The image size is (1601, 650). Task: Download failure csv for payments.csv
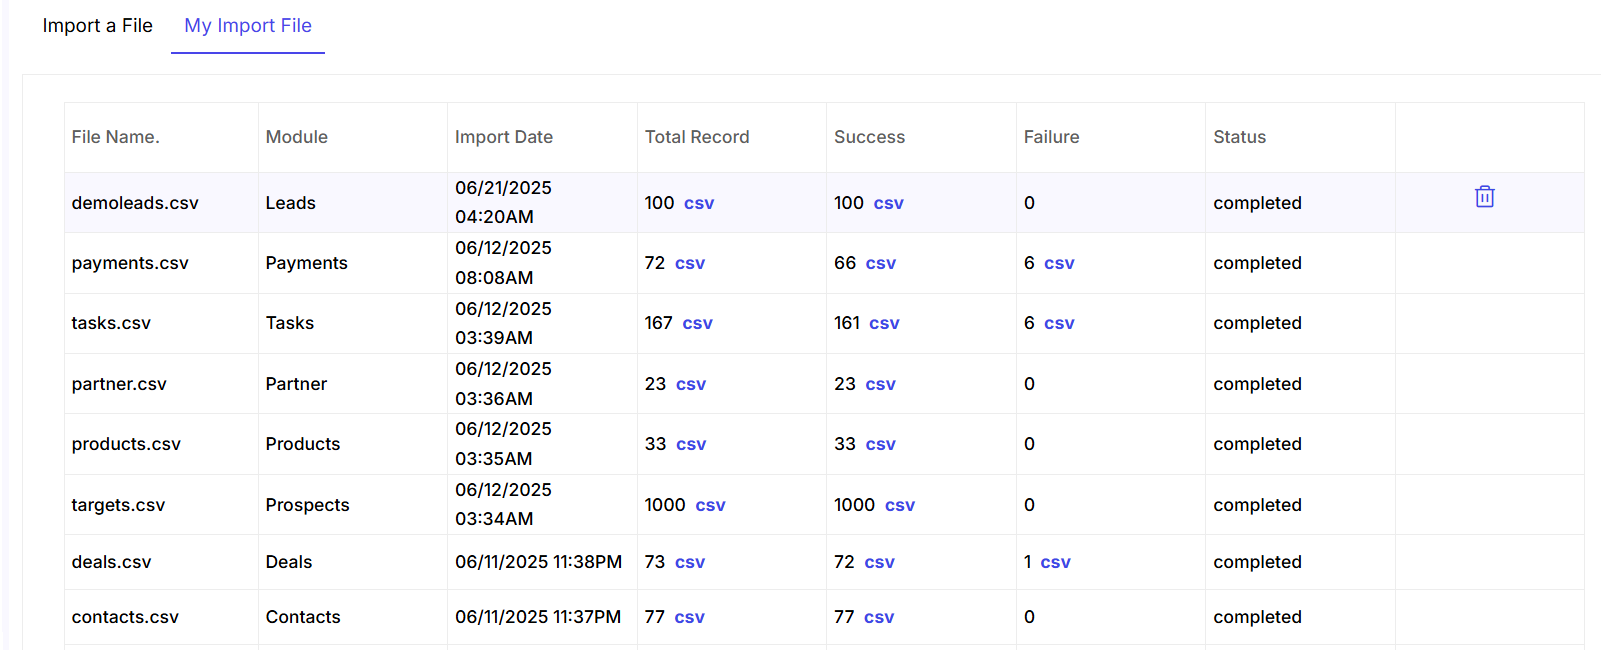pos(1059,263)
